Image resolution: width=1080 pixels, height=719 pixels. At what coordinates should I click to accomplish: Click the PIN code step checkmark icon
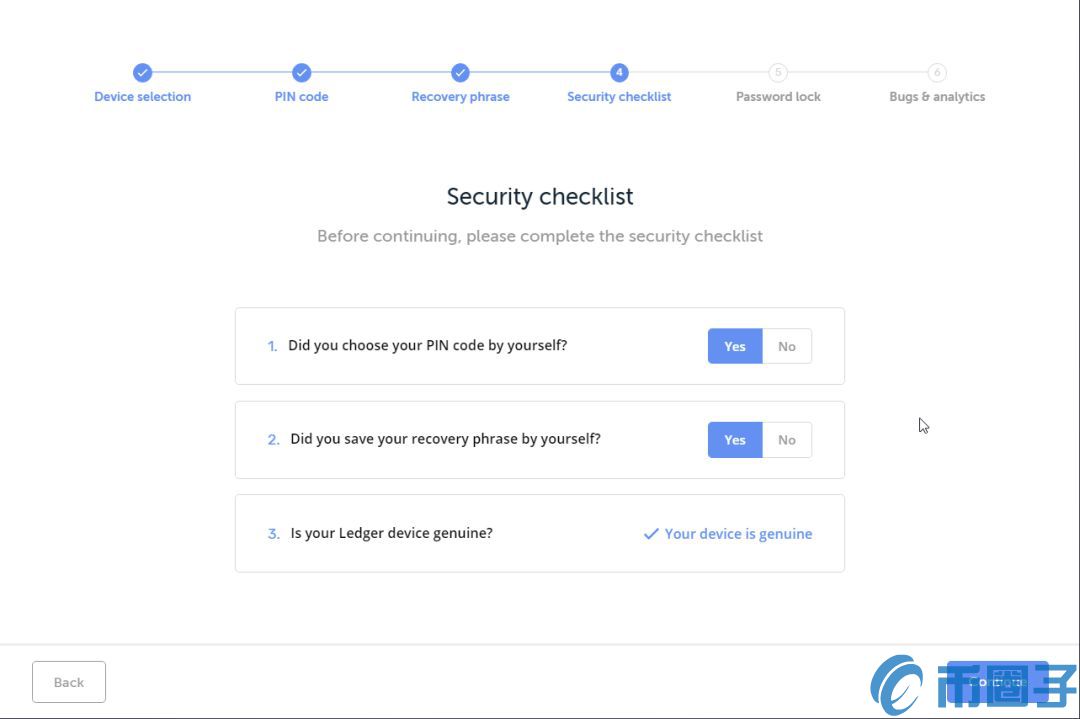click(x=302, y=72)
